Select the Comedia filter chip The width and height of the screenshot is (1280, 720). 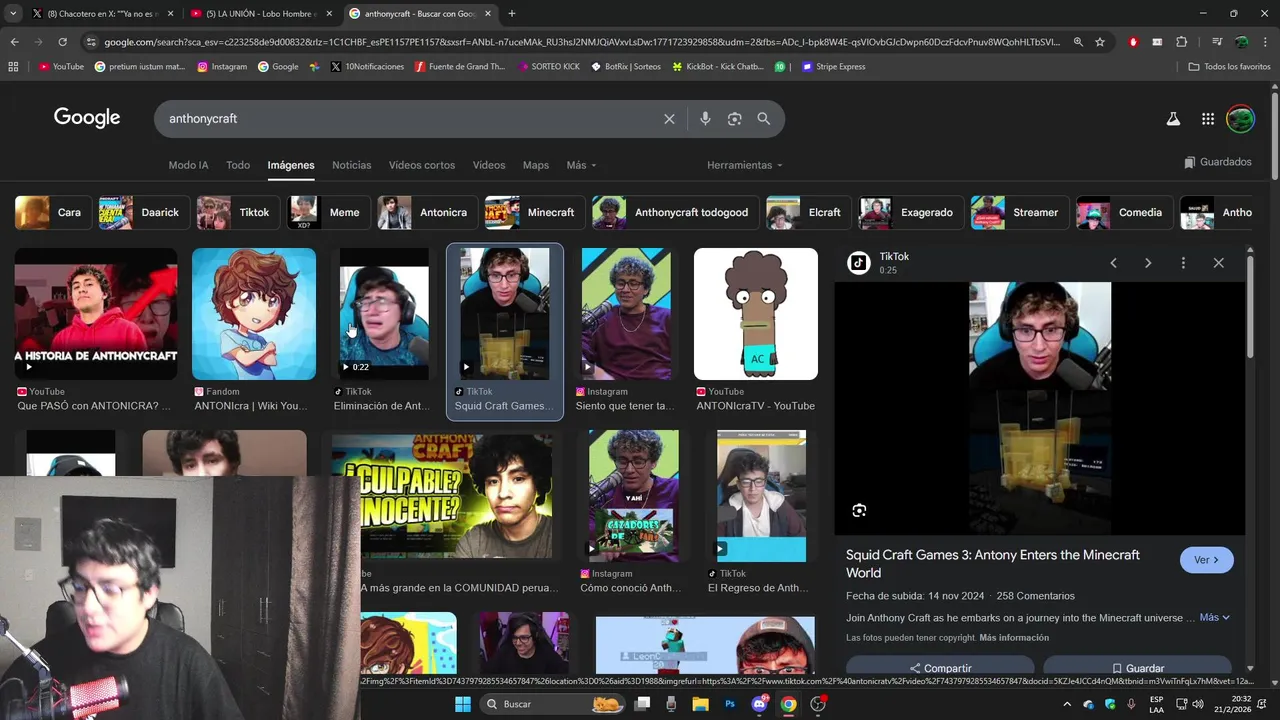coord(1123,213)
